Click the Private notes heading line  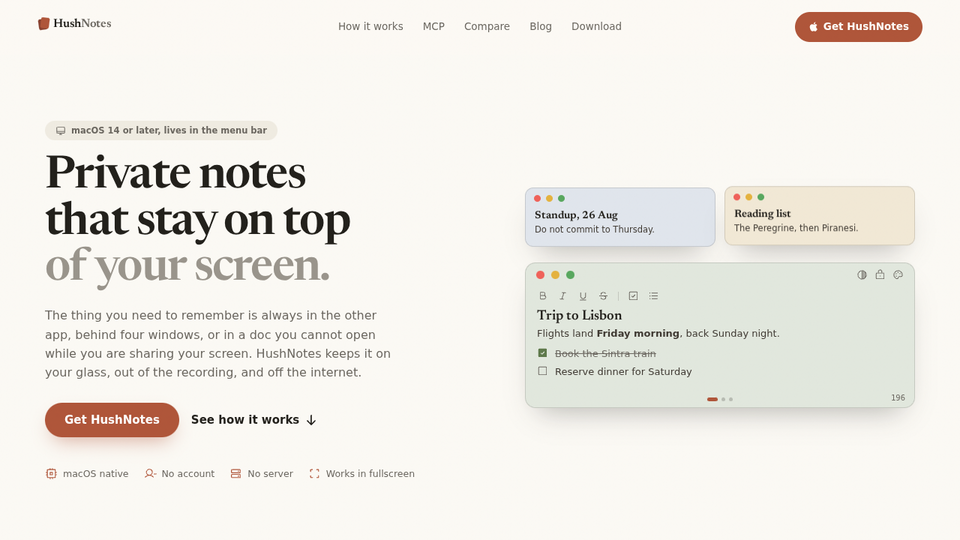pyautogui.click(x=176, y=172)
